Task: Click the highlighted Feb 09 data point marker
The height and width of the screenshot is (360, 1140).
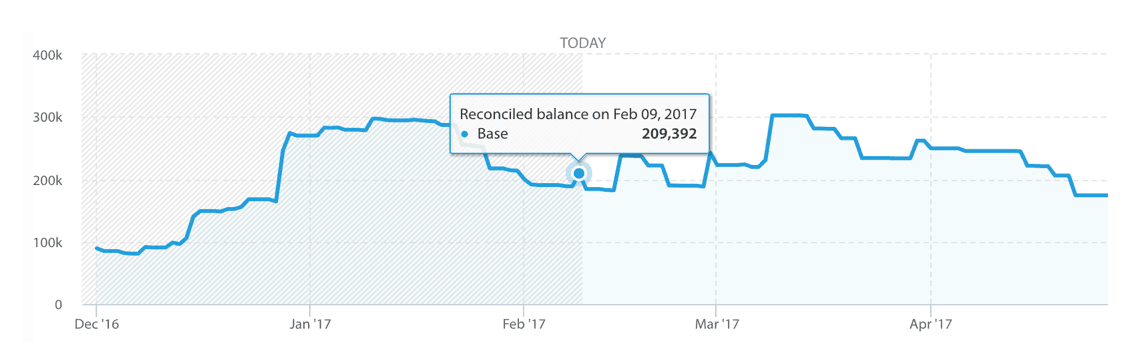Action: click(579, 174)
